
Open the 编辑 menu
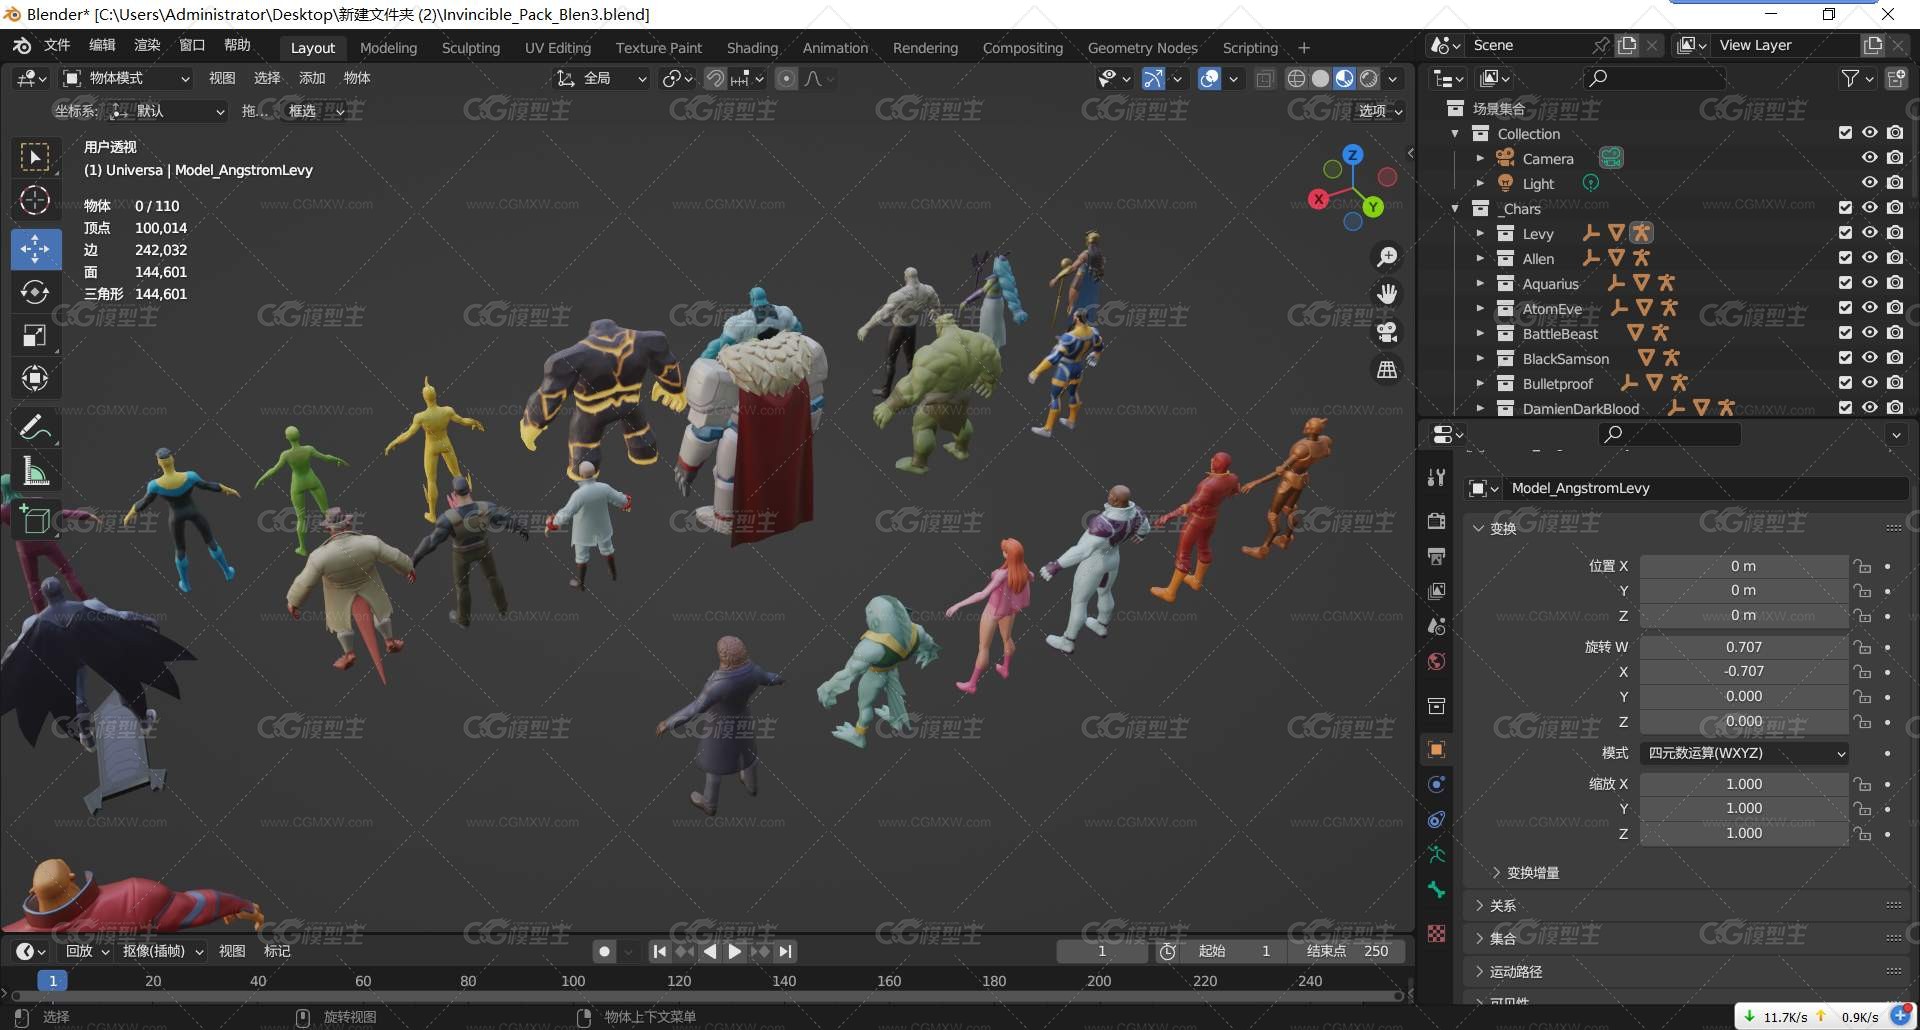click(102, 46)
